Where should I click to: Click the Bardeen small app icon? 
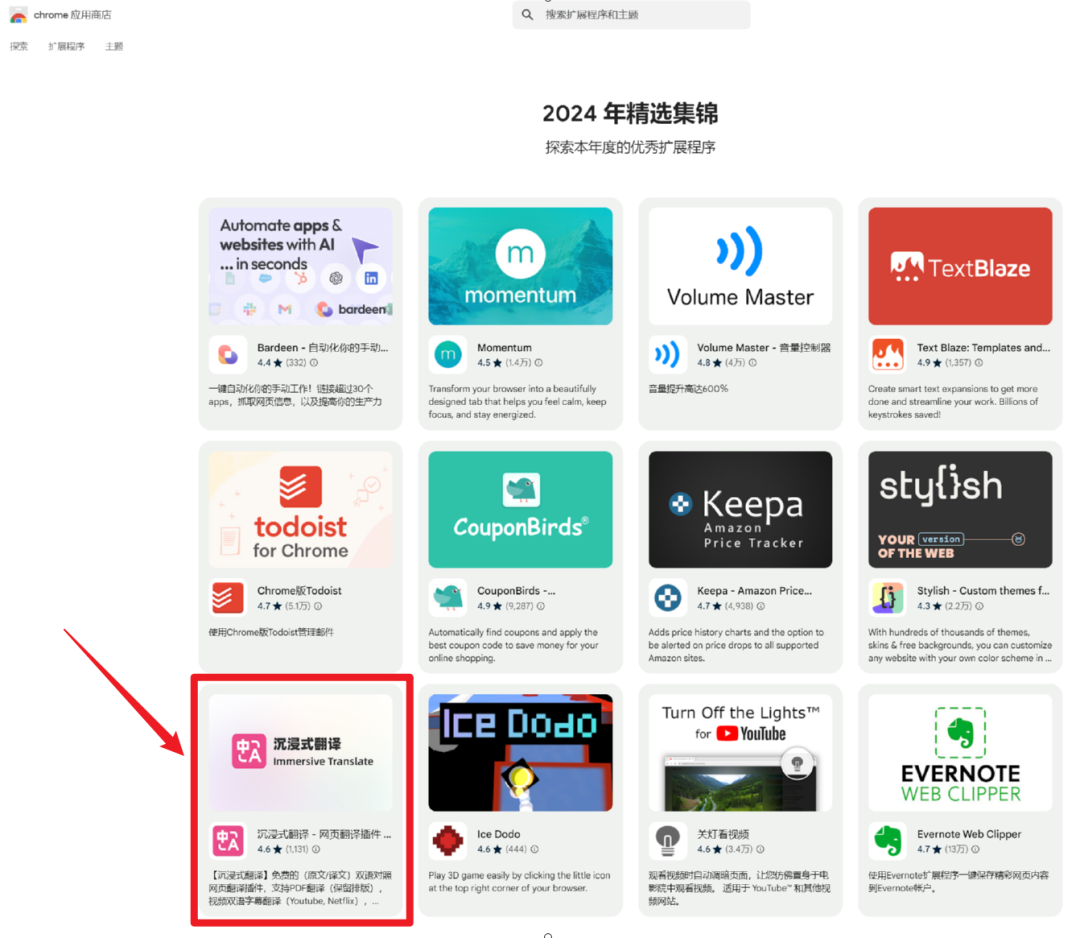[x=228, y=354]
